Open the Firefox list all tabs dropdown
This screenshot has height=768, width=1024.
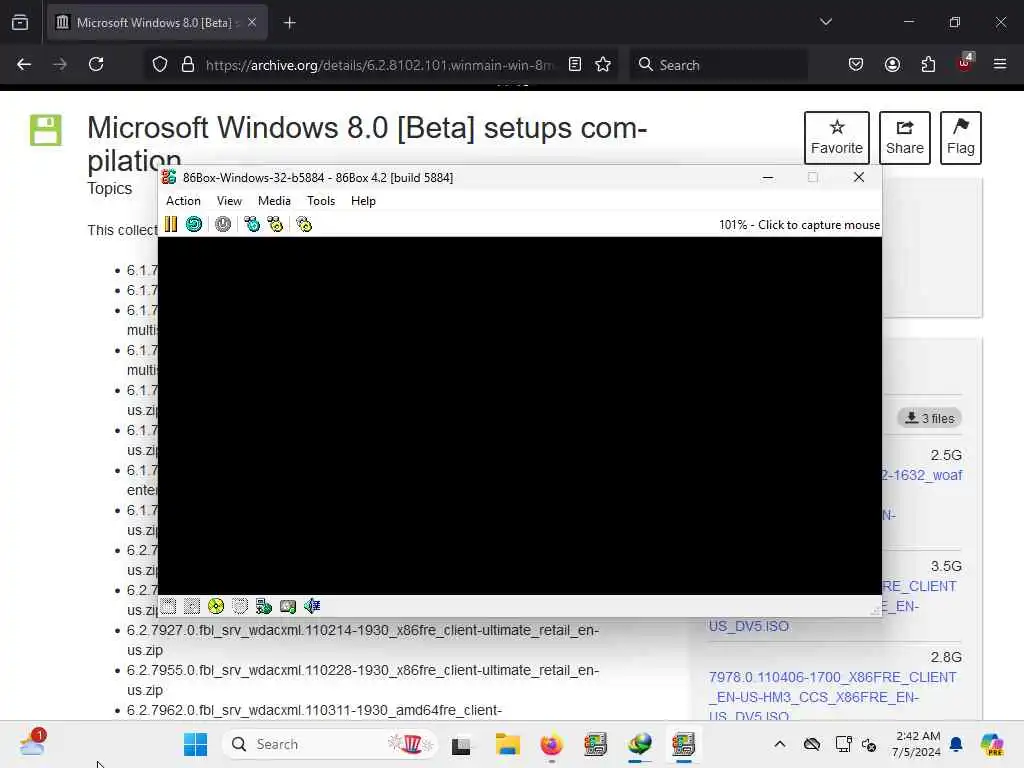coord(825,22)
